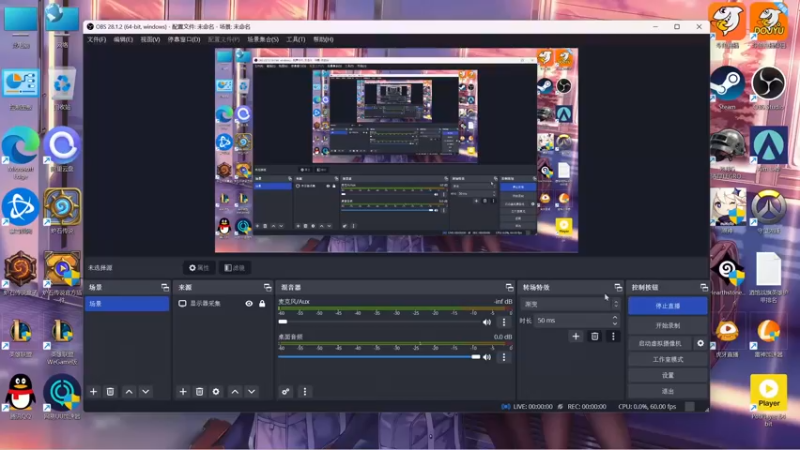Click the 退出 exit button
Viewport: 800px width, 450px height.
click(668, 391)
